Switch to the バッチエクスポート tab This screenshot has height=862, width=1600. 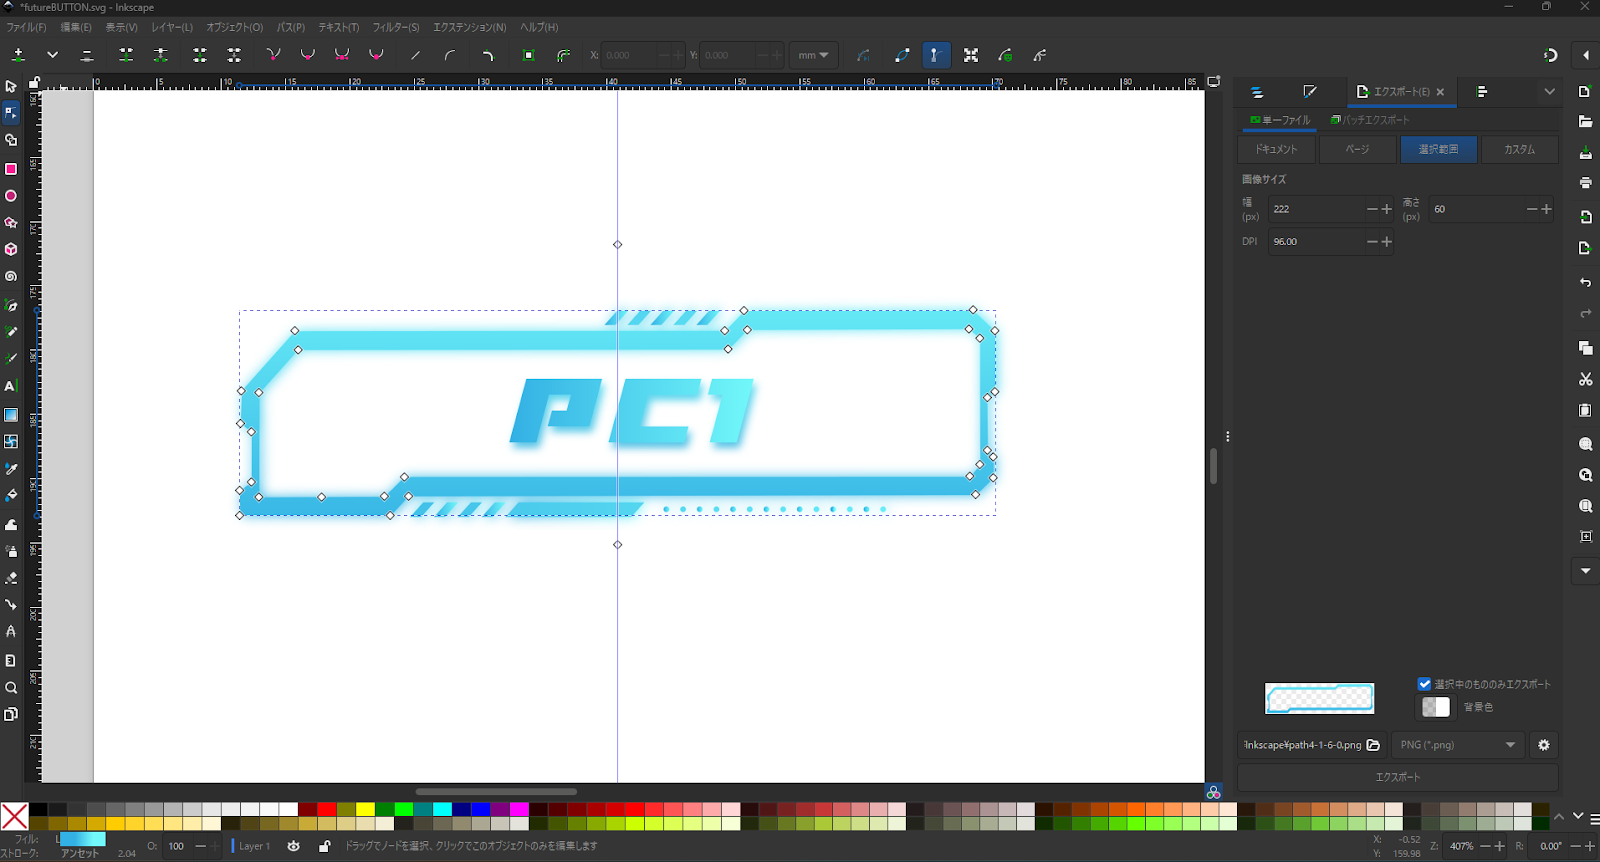1370,120
